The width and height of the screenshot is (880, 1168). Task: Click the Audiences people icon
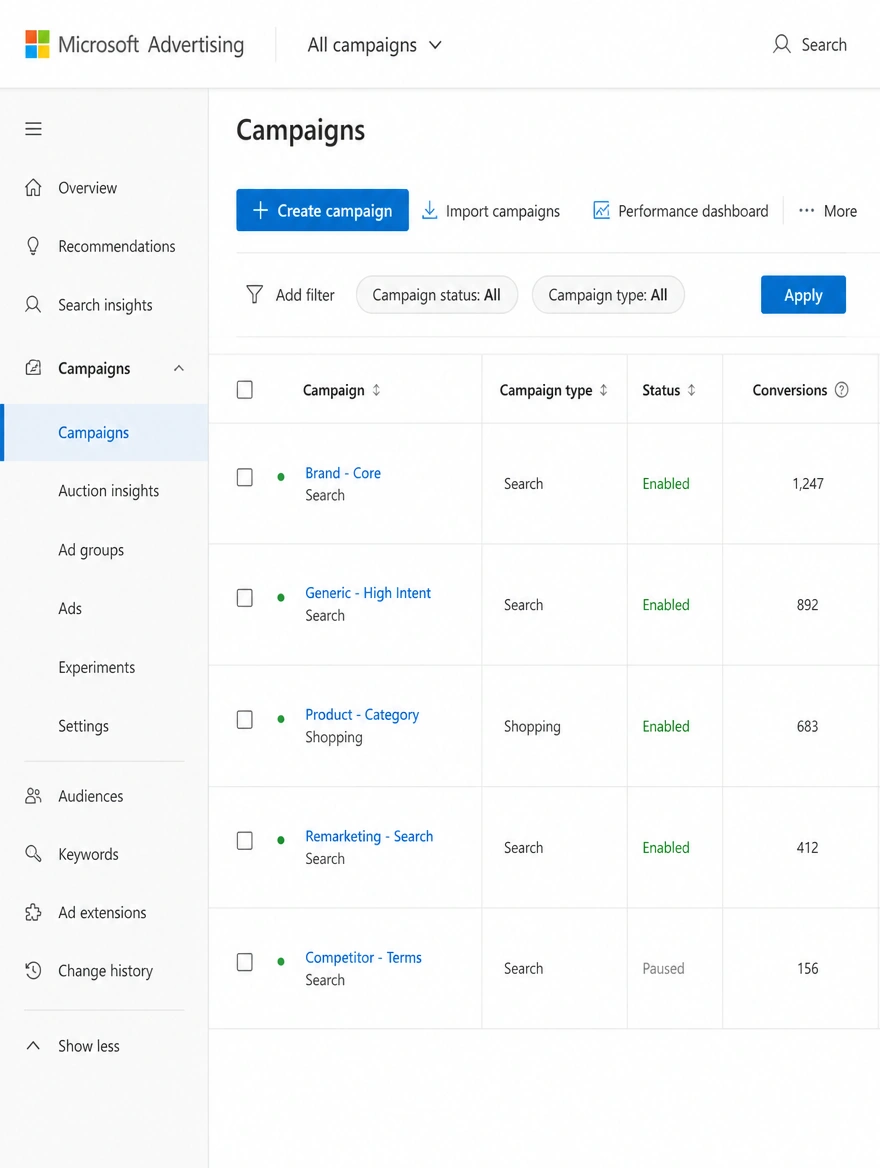tap(34, 796)
